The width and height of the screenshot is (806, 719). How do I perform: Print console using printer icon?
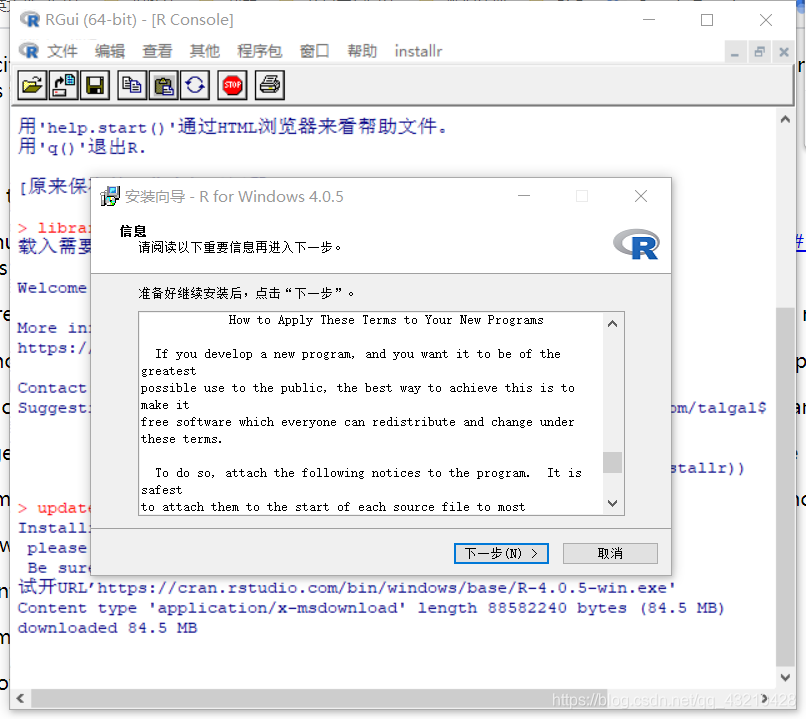270,85
